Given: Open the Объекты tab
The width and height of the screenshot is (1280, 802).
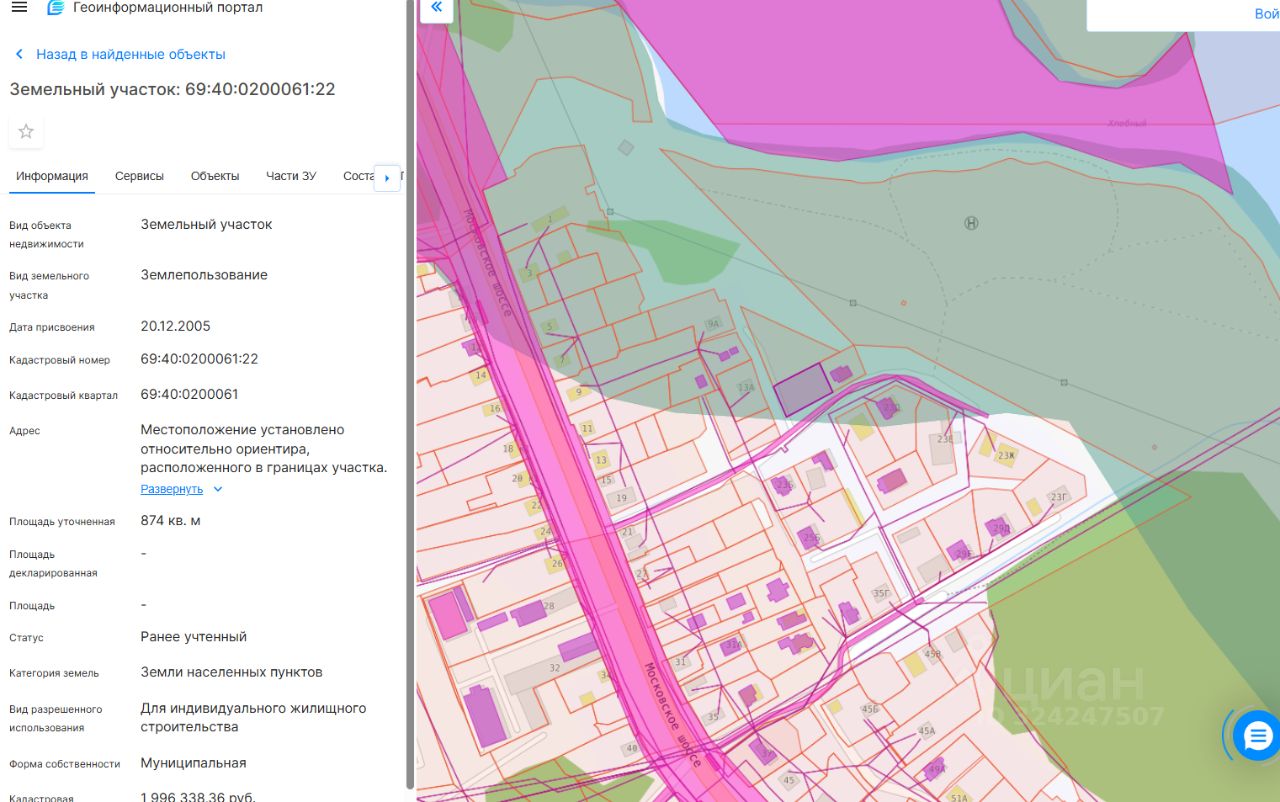Looking at the screenshot, I should point(215,176).
